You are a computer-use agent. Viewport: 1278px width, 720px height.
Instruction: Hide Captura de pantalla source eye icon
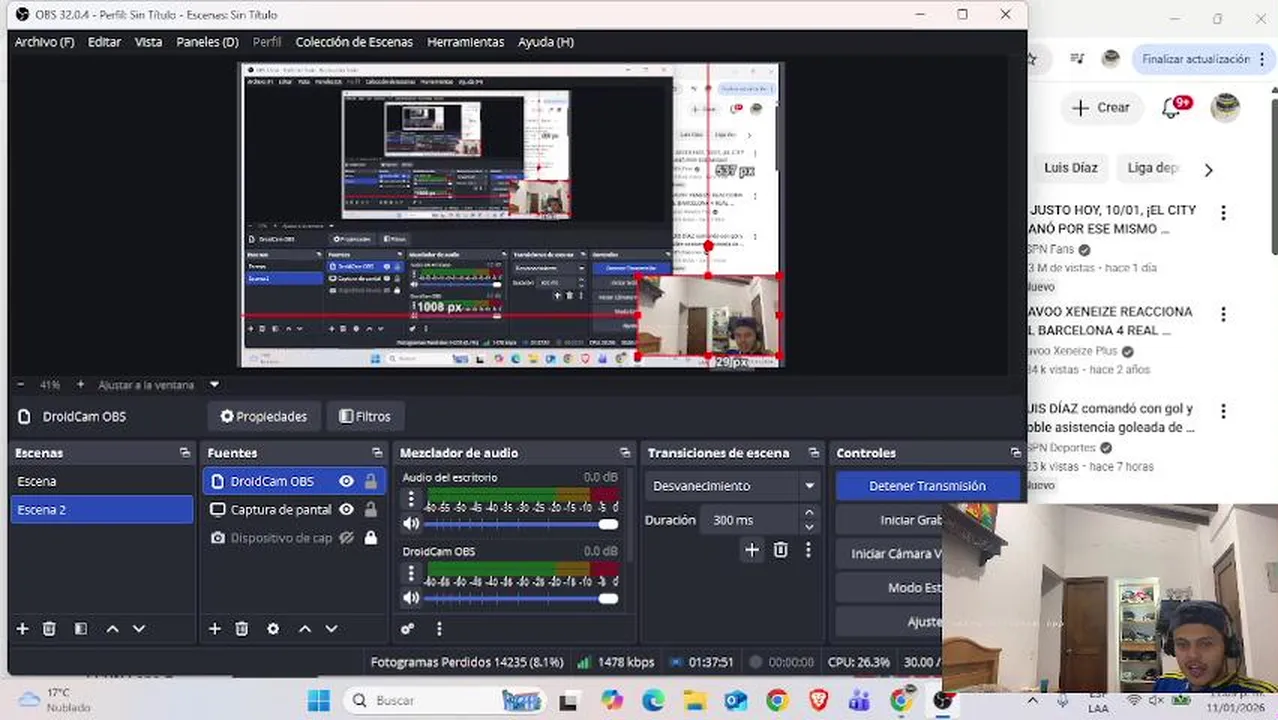(x=346, y=509)
